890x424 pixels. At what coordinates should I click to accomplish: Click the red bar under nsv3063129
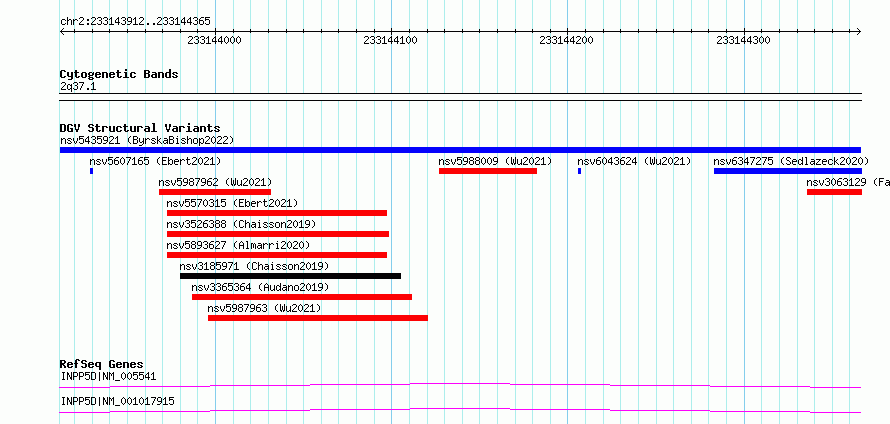834,192
